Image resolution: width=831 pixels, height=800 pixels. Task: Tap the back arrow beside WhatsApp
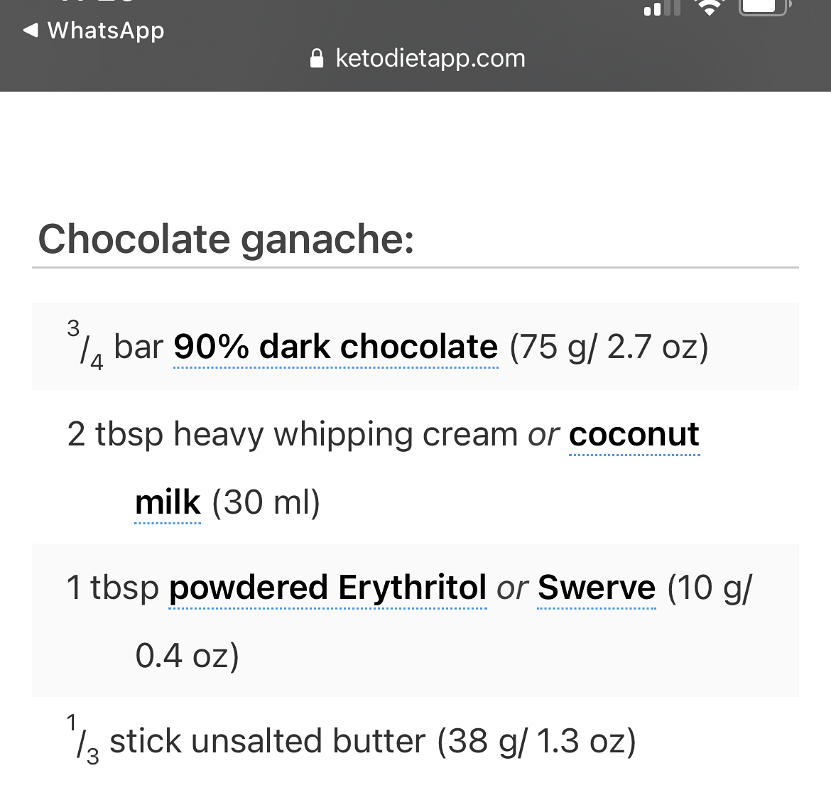coord(31,30)
